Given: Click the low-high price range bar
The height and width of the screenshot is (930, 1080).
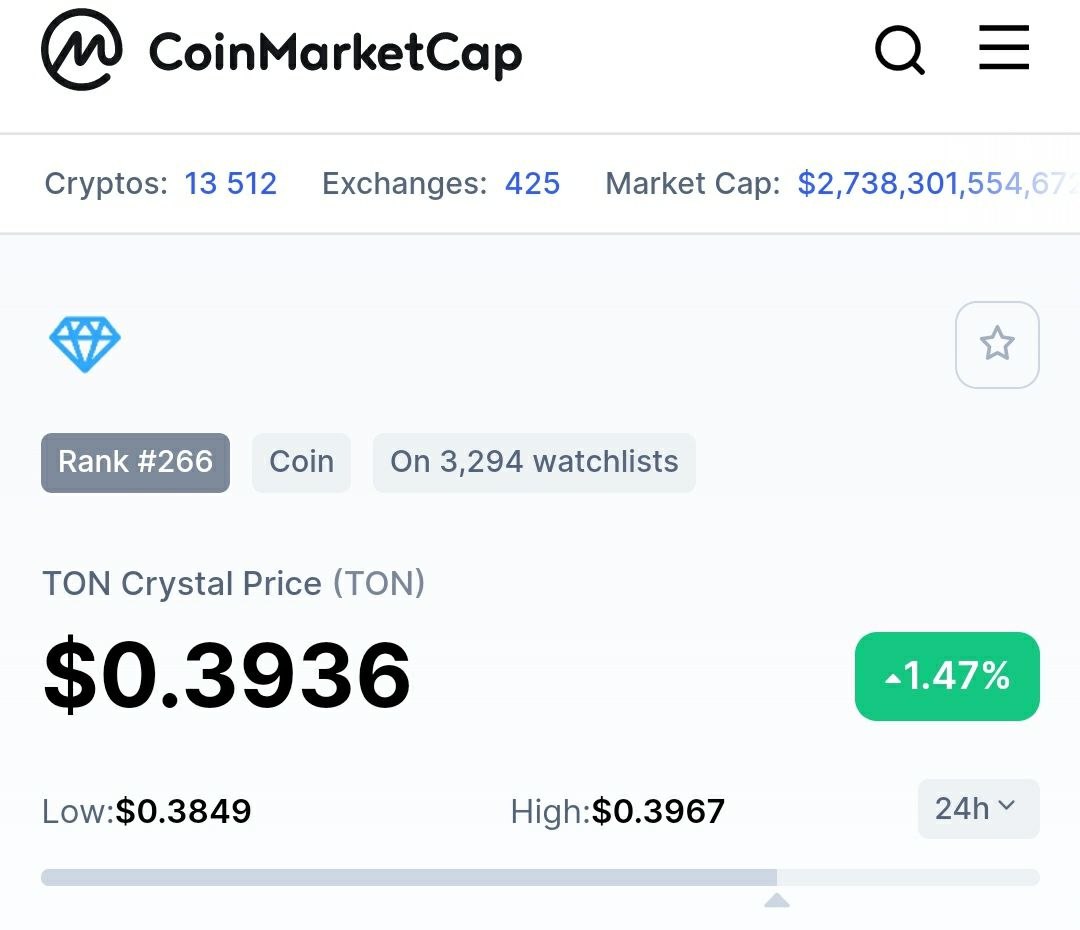Looking at the screenshot, I should (x=540, y=877).
